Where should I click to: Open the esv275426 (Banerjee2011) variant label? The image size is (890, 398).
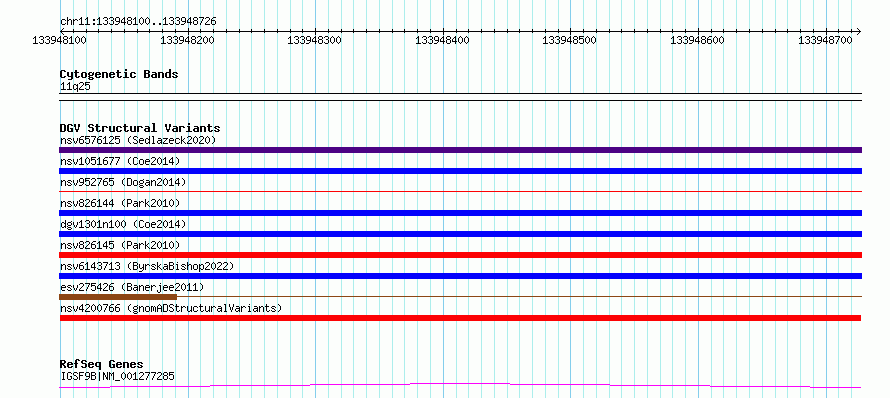pyautogui.click(x=132, y=287)
